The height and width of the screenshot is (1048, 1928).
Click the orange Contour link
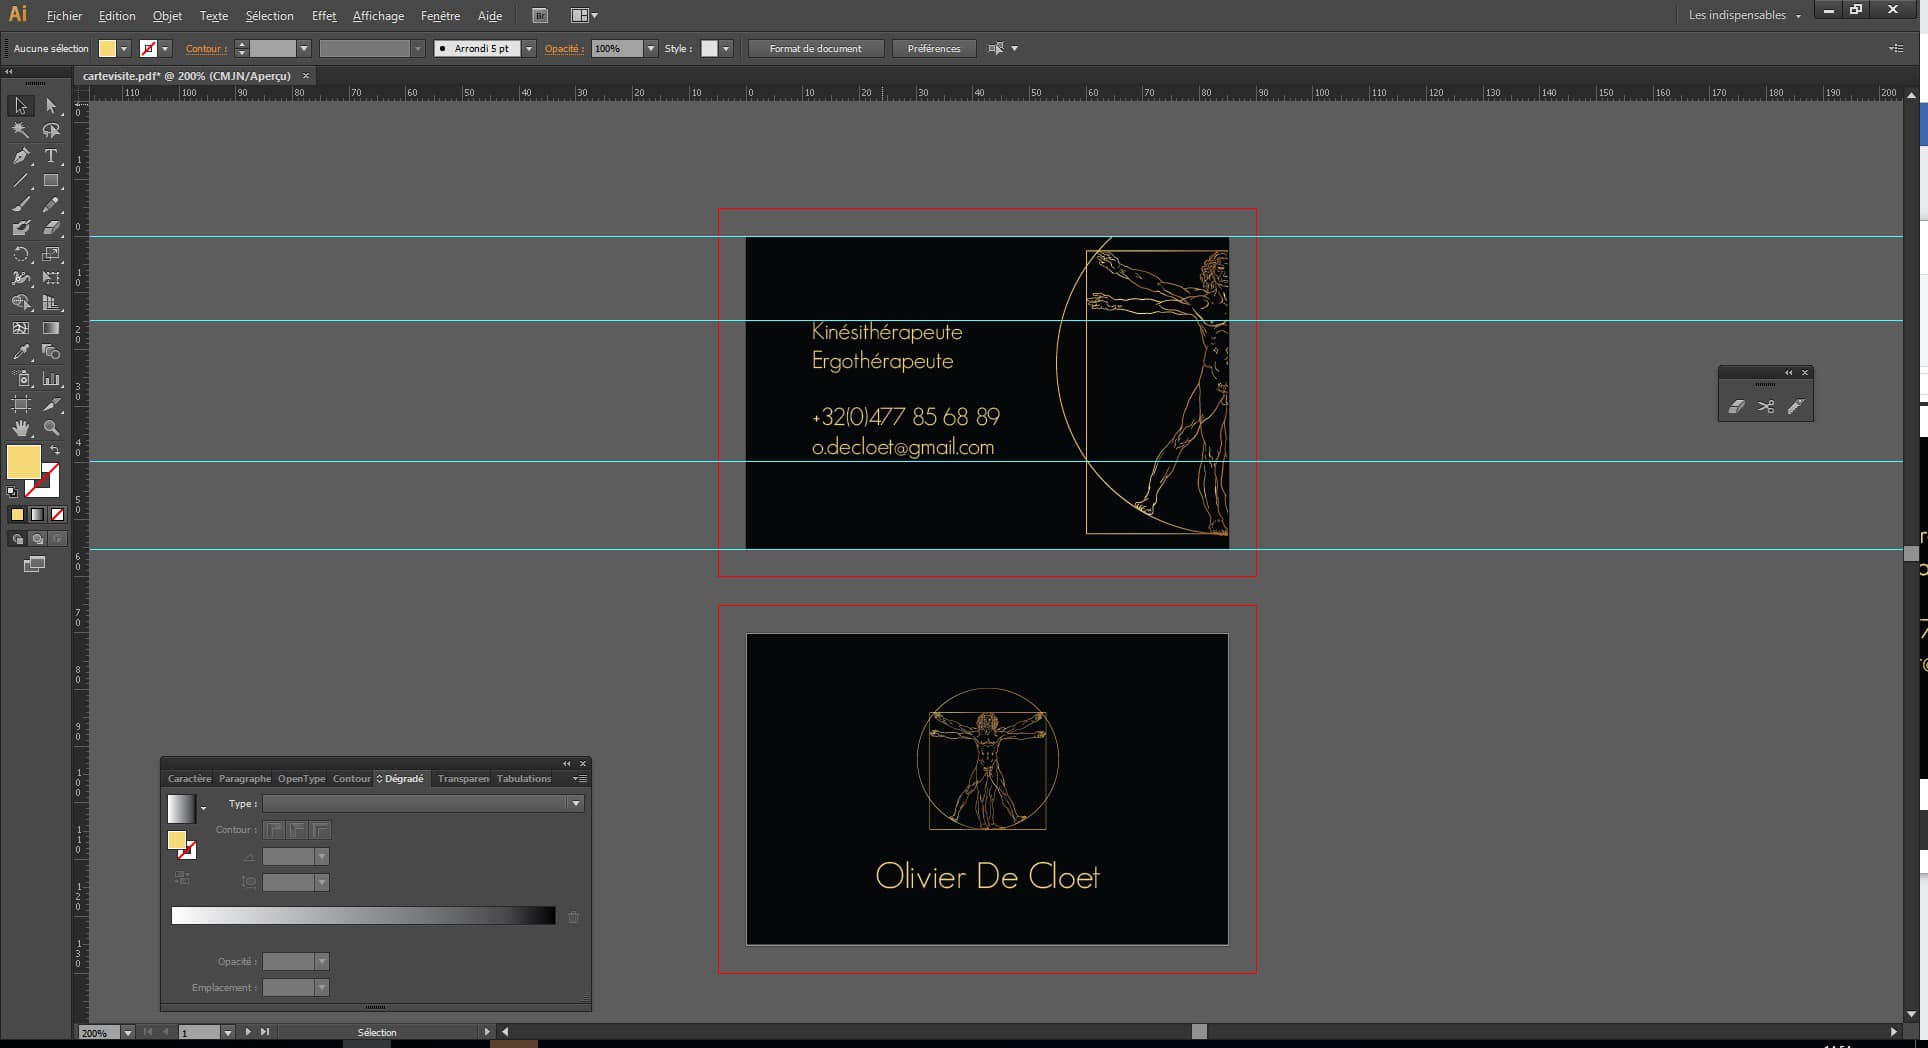tap(204, 49)
